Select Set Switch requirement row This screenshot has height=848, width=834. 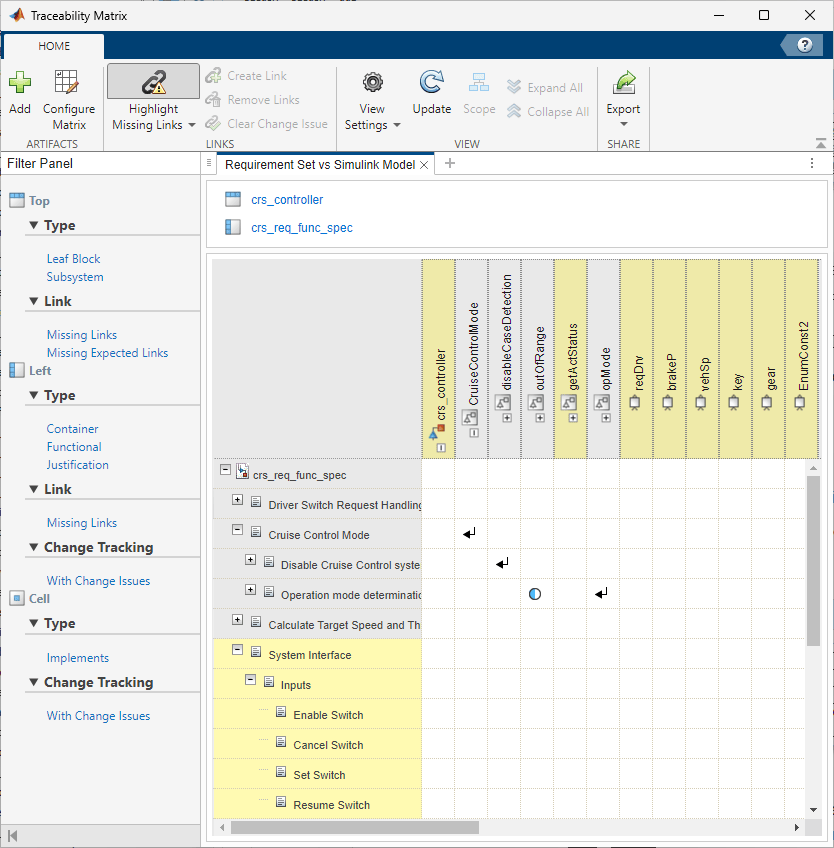(x=317, y=774)
